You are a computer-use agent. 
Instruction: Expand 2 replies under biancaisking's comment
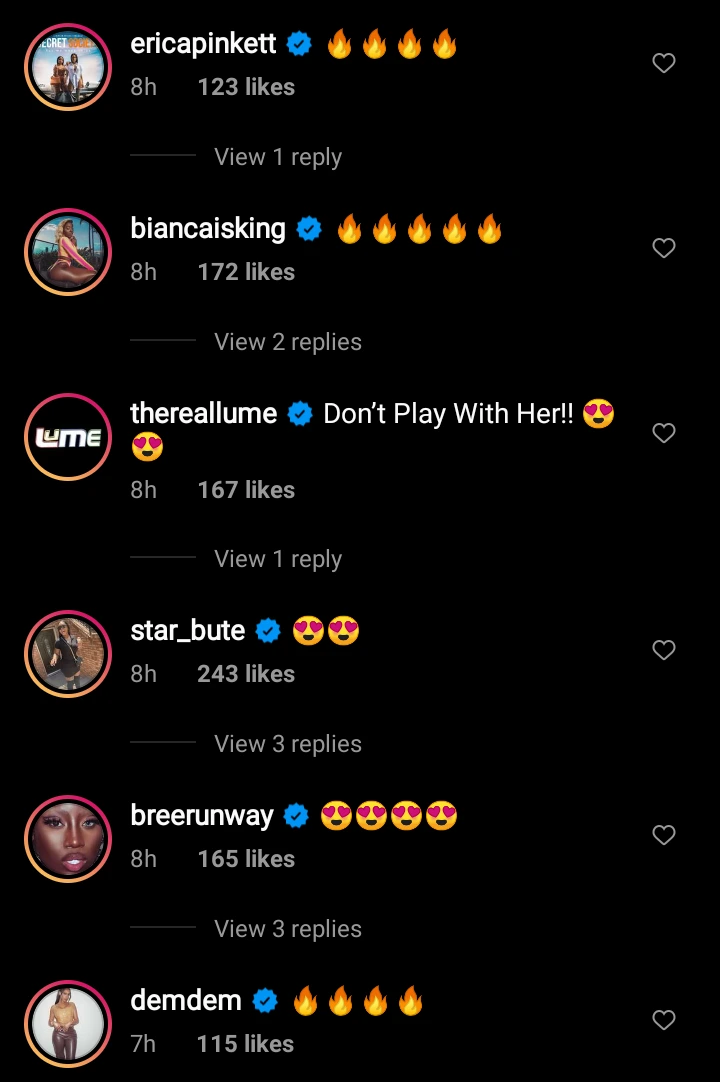tap(288, 342)
